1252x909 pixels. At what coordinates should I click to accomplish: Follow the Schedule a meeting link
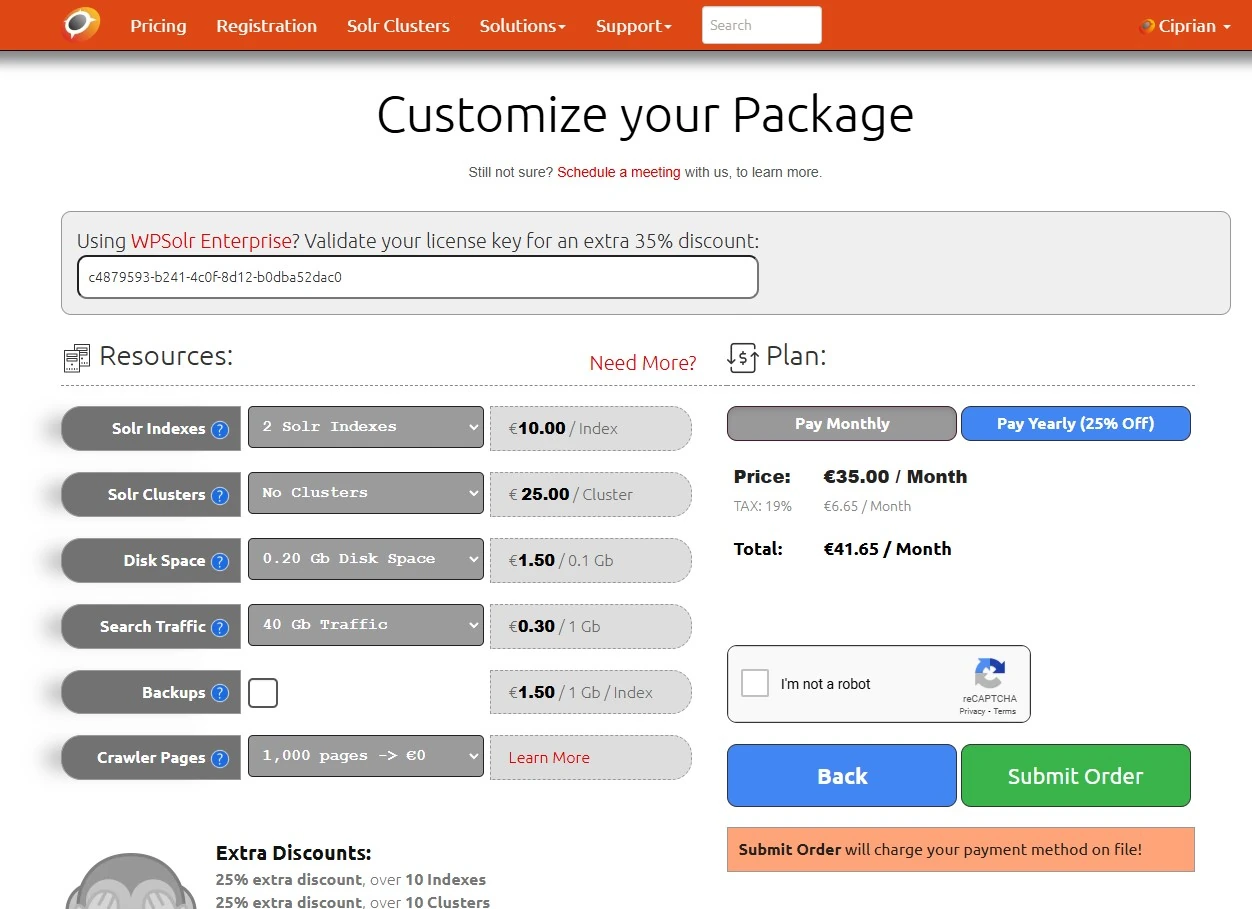[x=618, y=172]
